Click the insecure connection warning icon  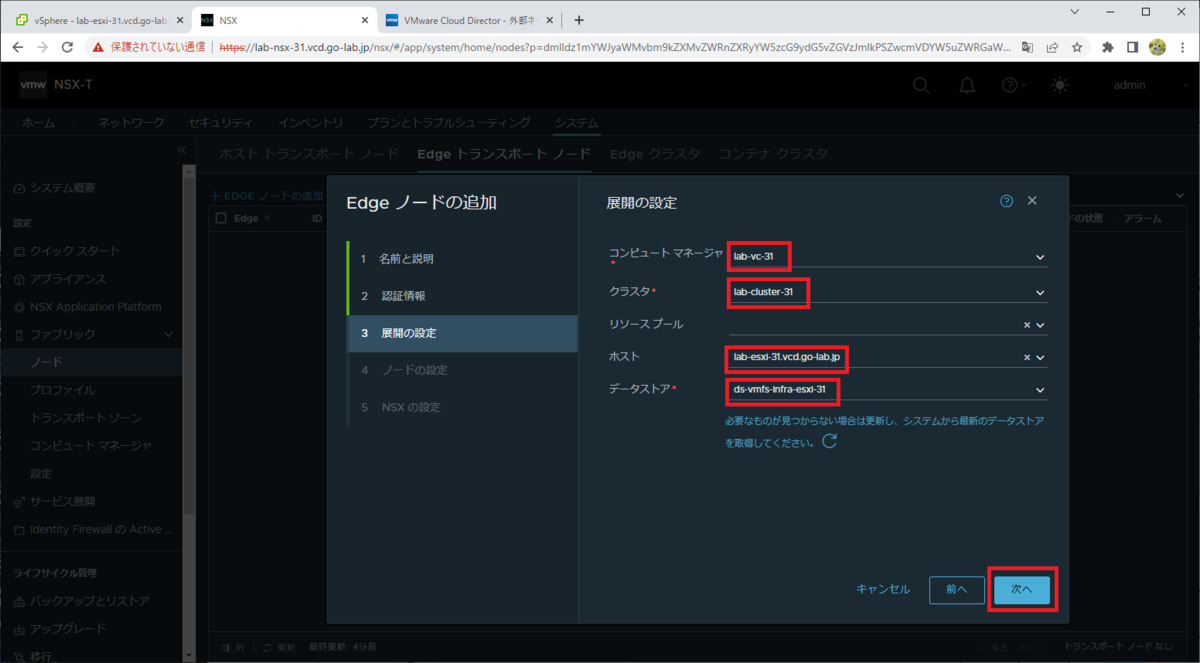point(98,47)
